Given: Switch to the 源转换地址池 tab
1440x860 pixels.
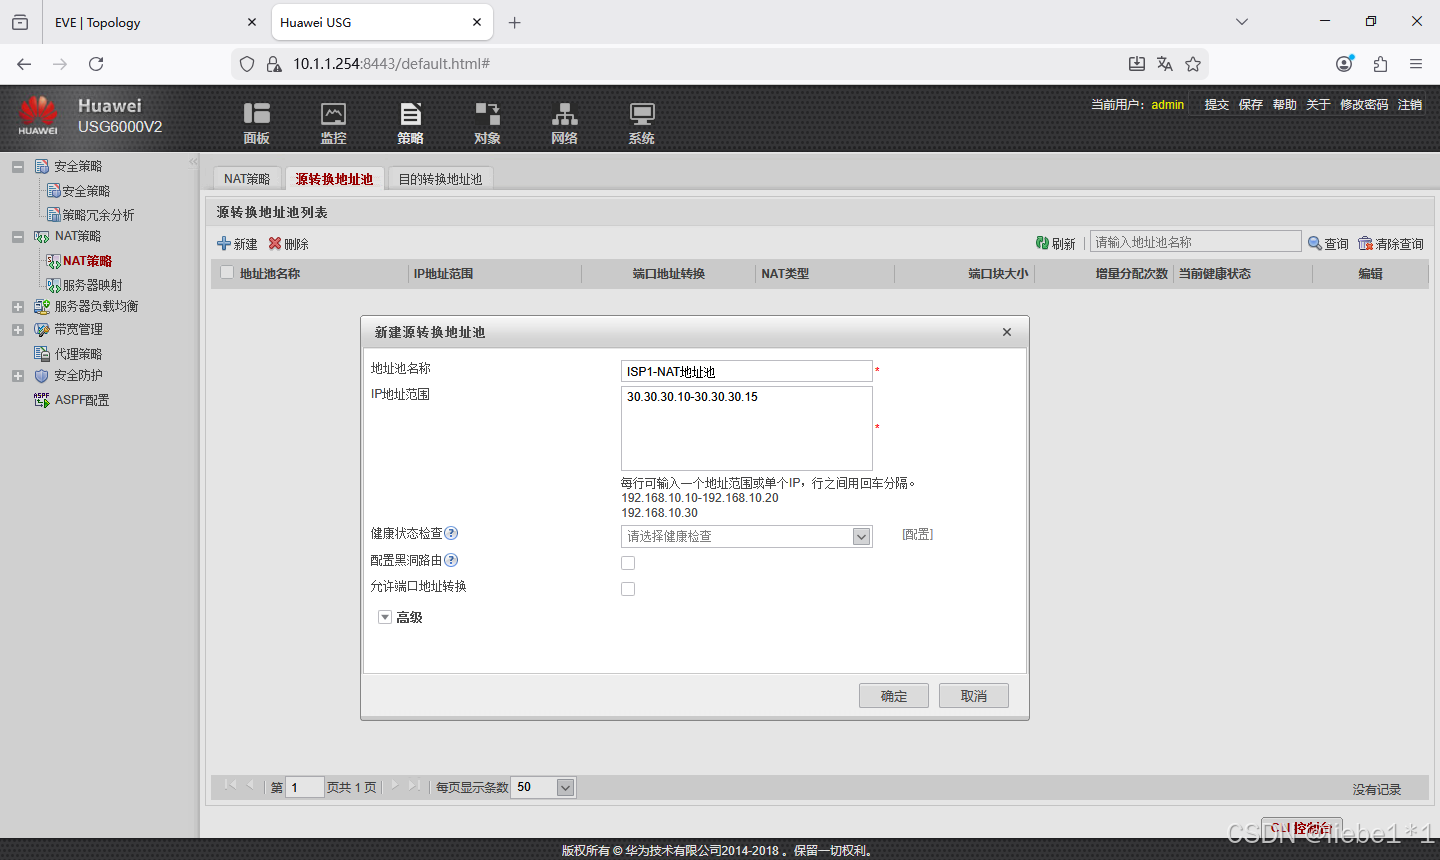Looking at the screenshot, I should (x=334, y=179).
